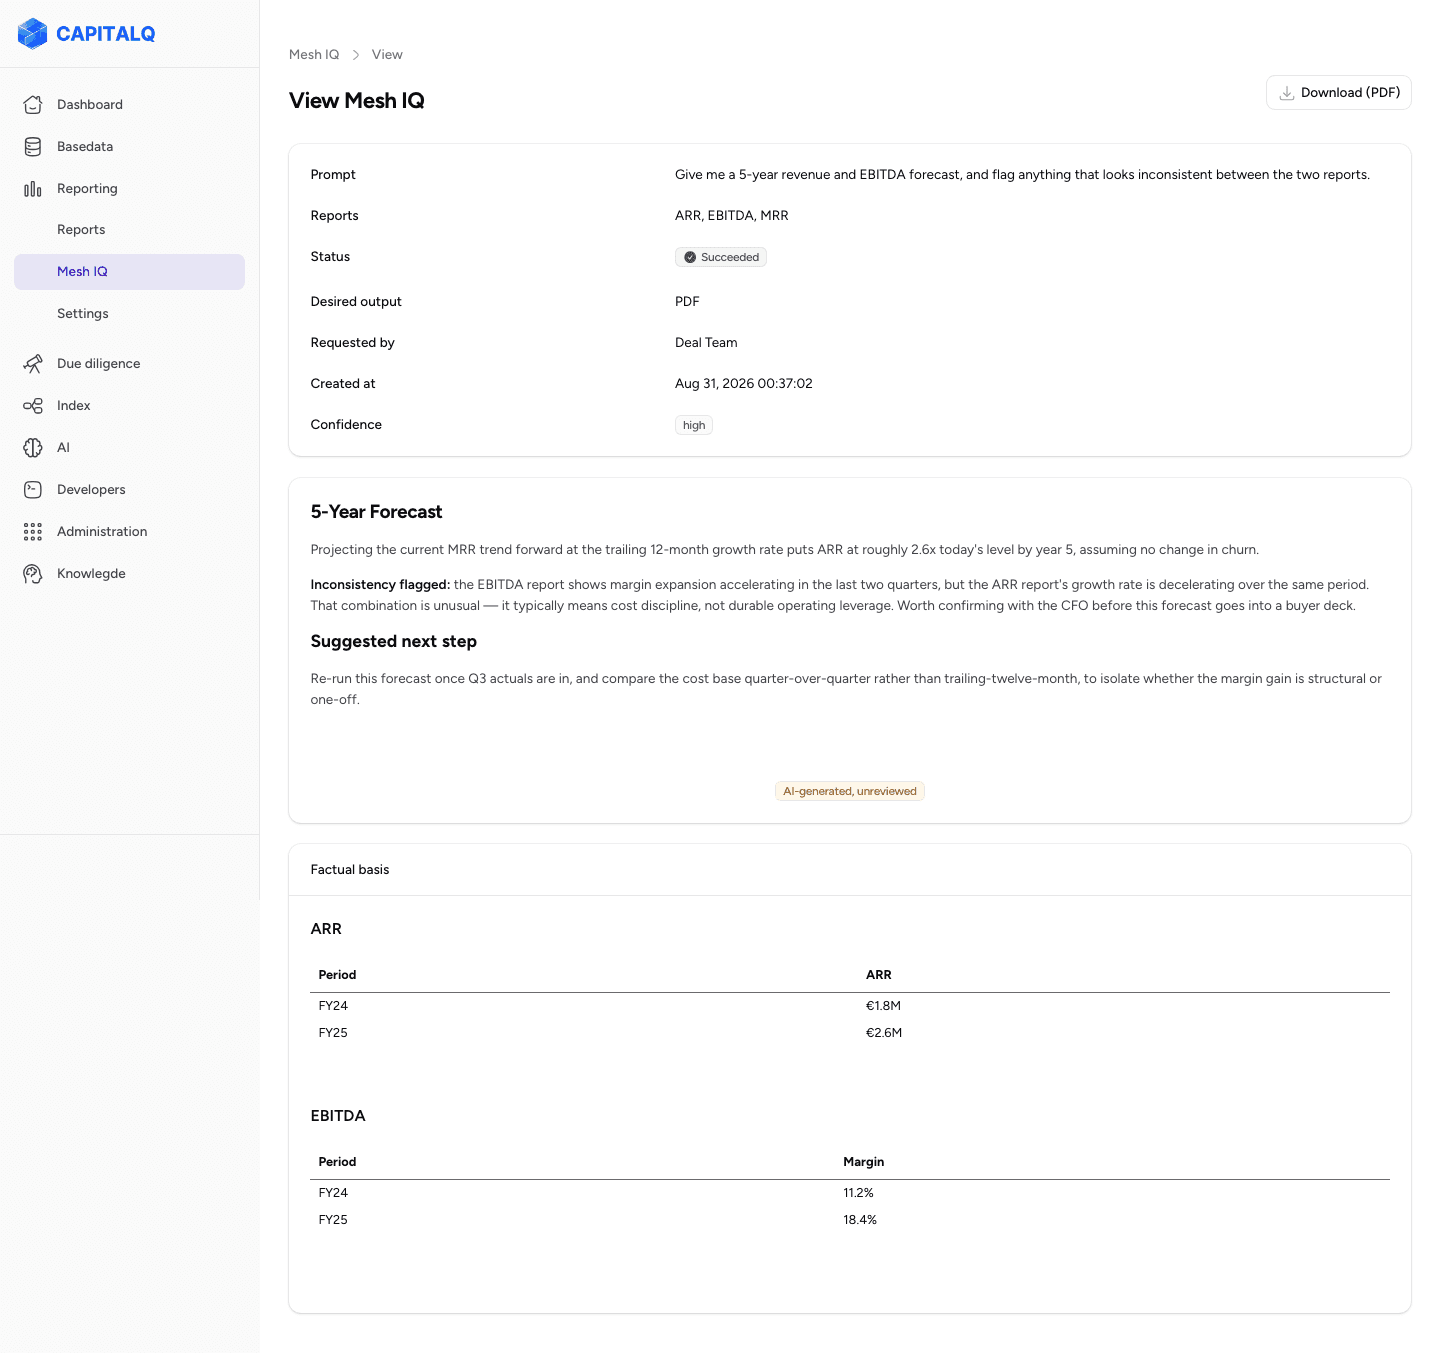The image size is (1440, 1353).
Task: Click the Due diligence telescope icon
Action: coord(33,363)
